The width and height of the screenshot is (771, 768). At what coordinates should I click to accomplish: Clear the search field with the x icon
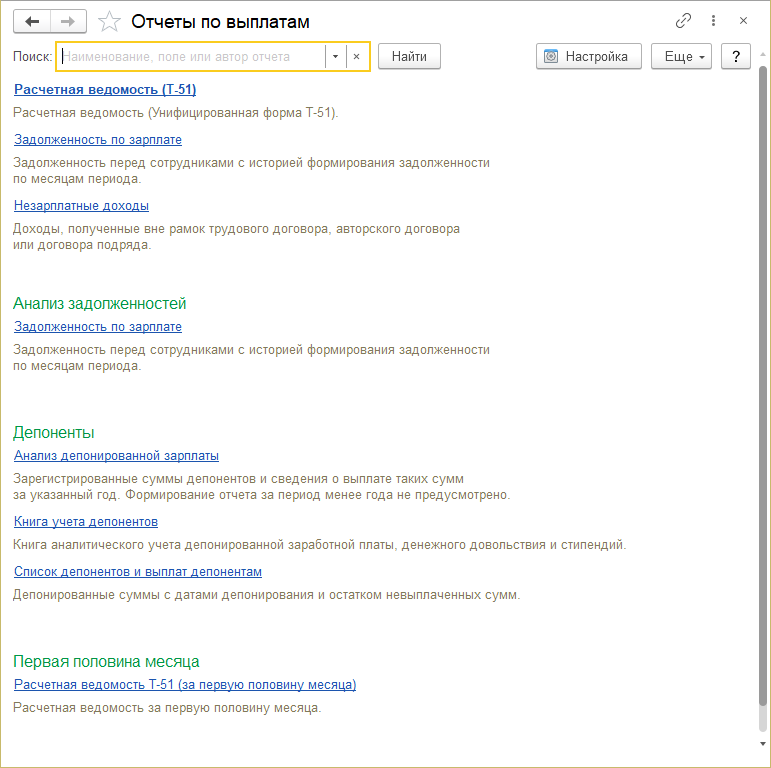click(356, 57)
